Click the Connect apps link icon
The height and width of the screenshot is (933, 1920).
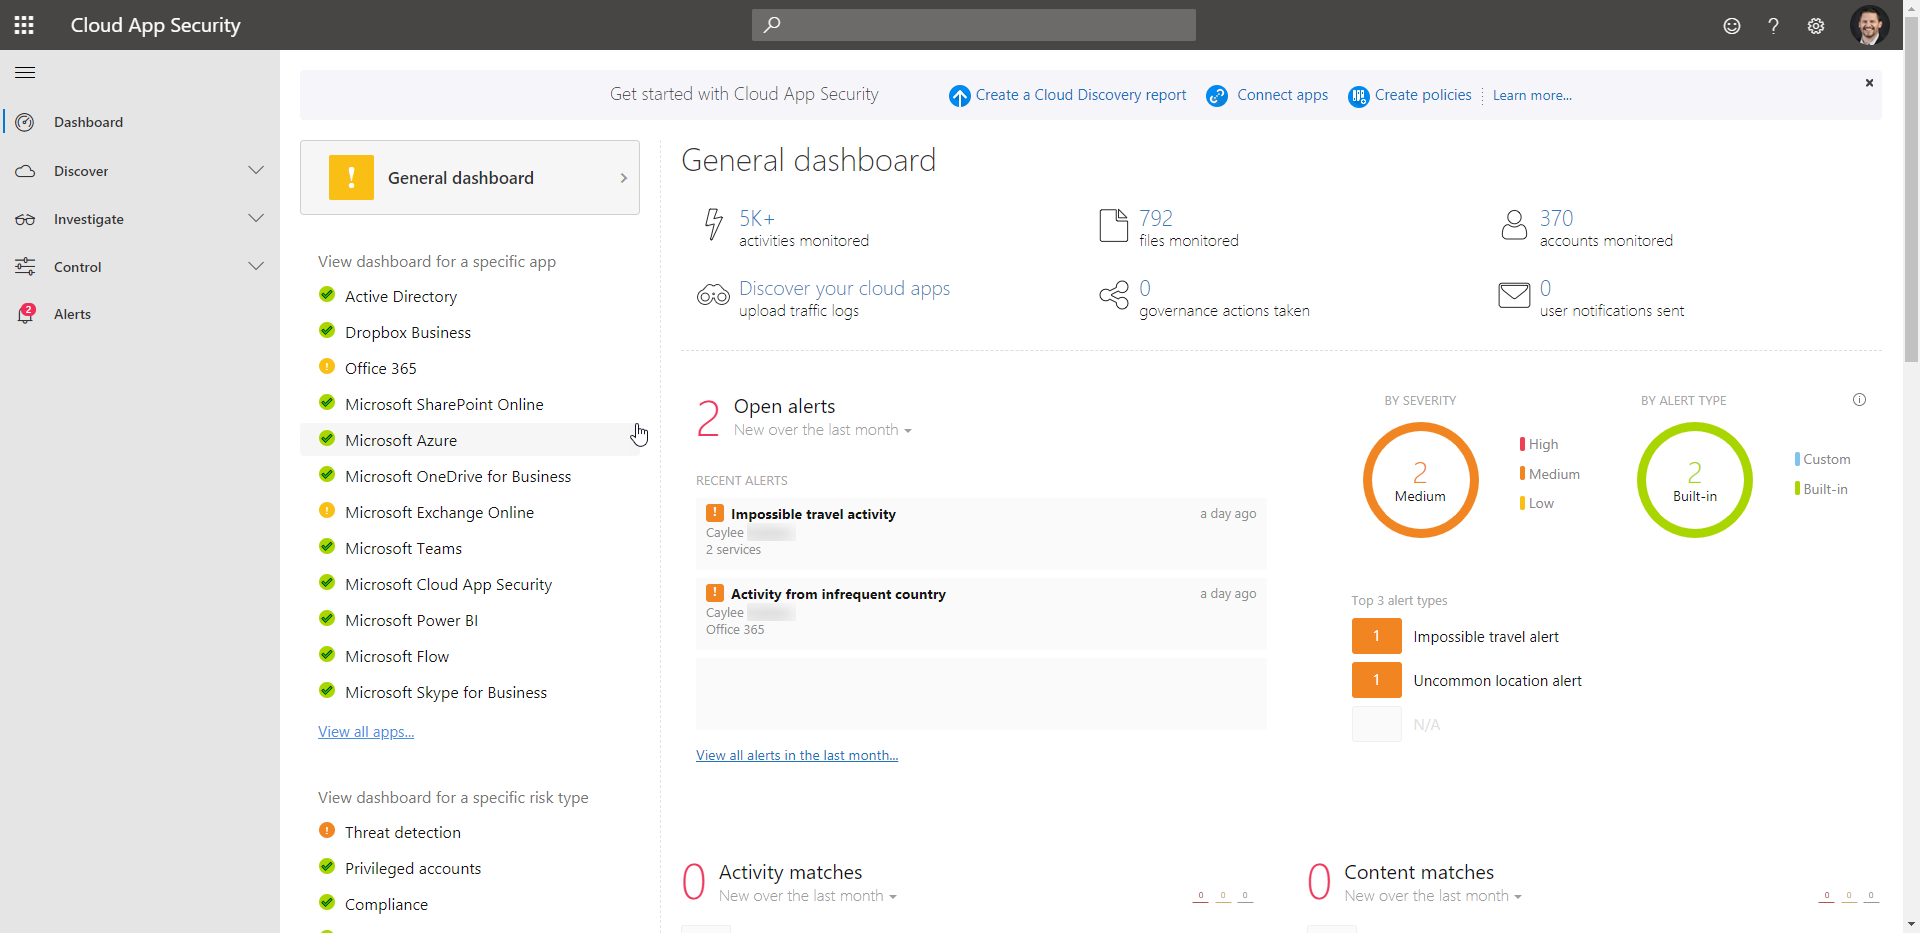[x=1217, y=96]
